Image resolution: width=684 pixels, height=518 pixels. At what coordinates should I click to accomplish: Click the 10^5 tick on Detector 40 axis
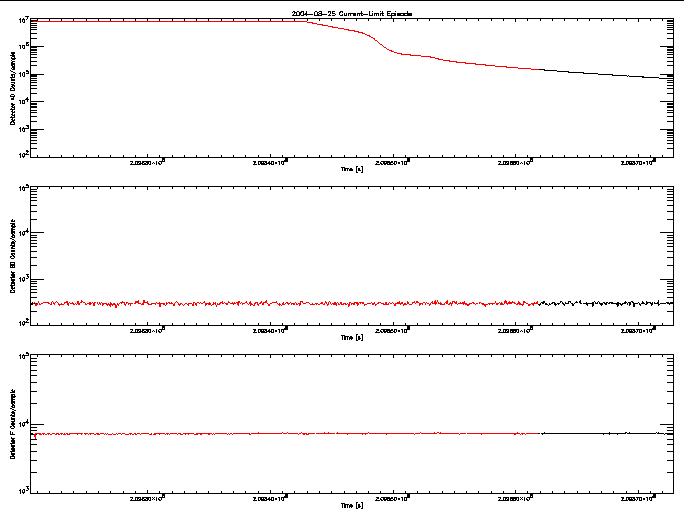pyautogui.click(x=24, y=74)
